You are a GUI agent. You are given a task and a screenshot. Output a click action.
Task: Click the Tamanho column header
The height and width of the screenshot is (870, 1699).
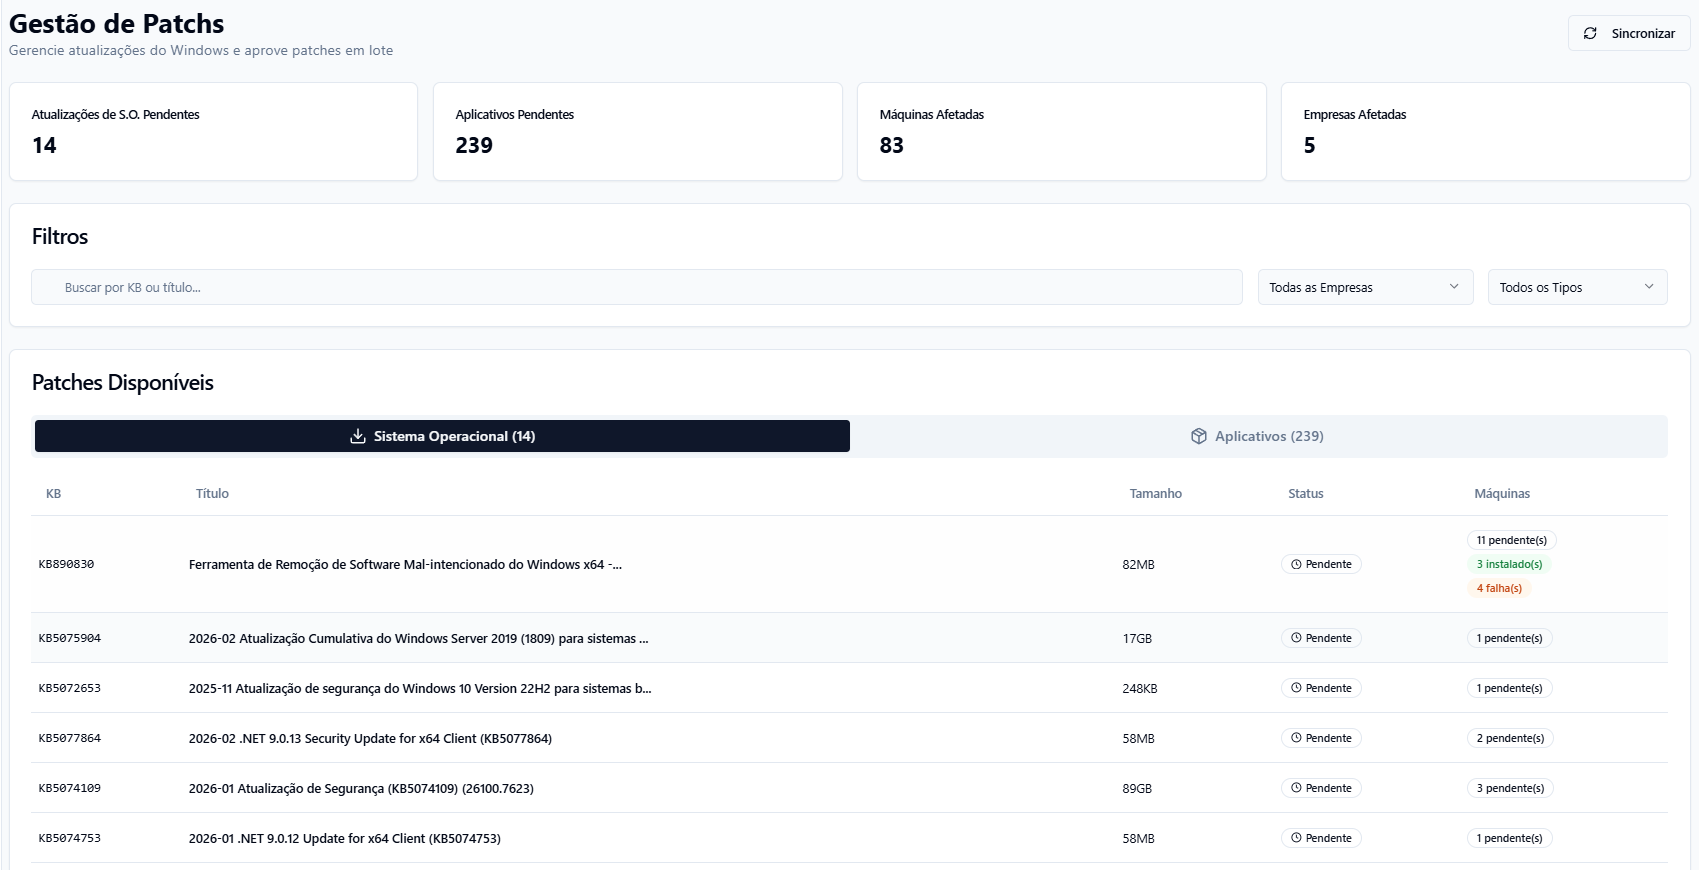pyautogui.click(x=1156, y=494)
